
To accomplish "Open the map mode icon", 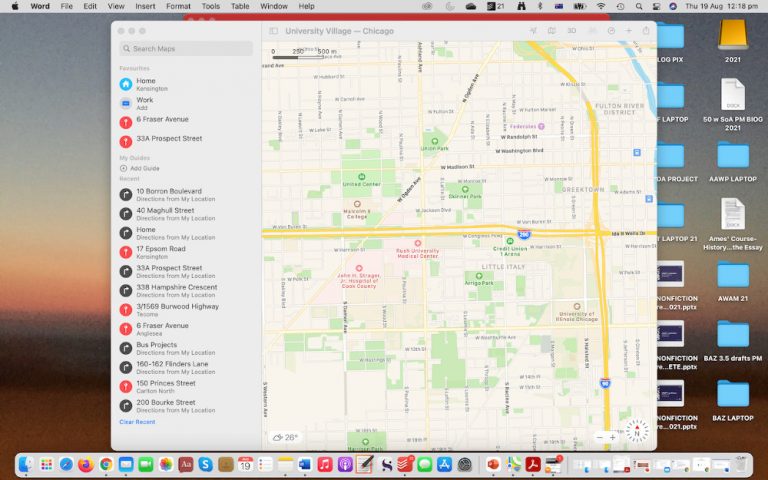I will (x=551, y=31).
